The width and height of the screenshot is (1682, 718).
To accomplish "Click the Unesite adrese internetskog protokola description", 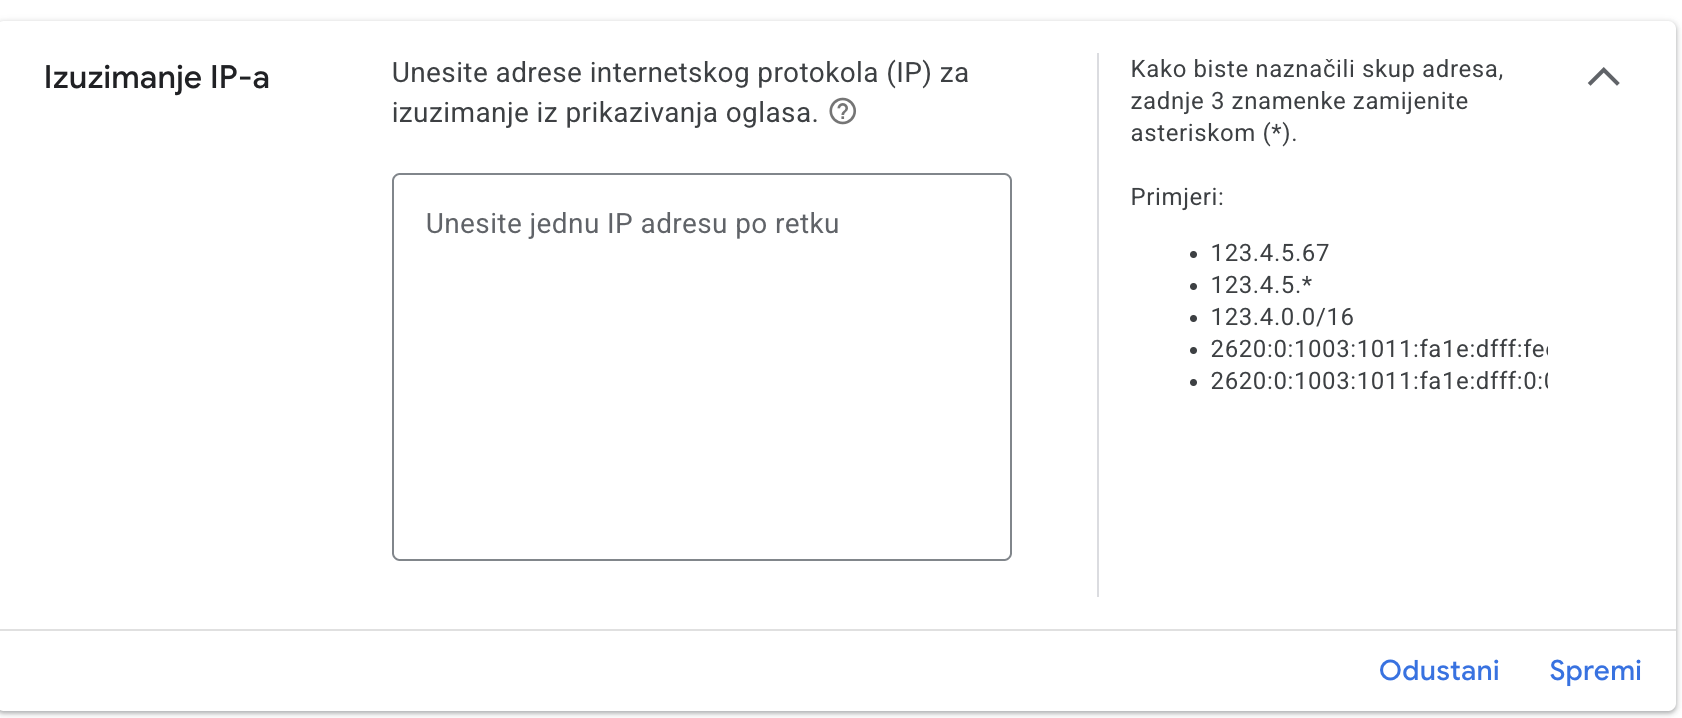I will click(x=680, y=73).
